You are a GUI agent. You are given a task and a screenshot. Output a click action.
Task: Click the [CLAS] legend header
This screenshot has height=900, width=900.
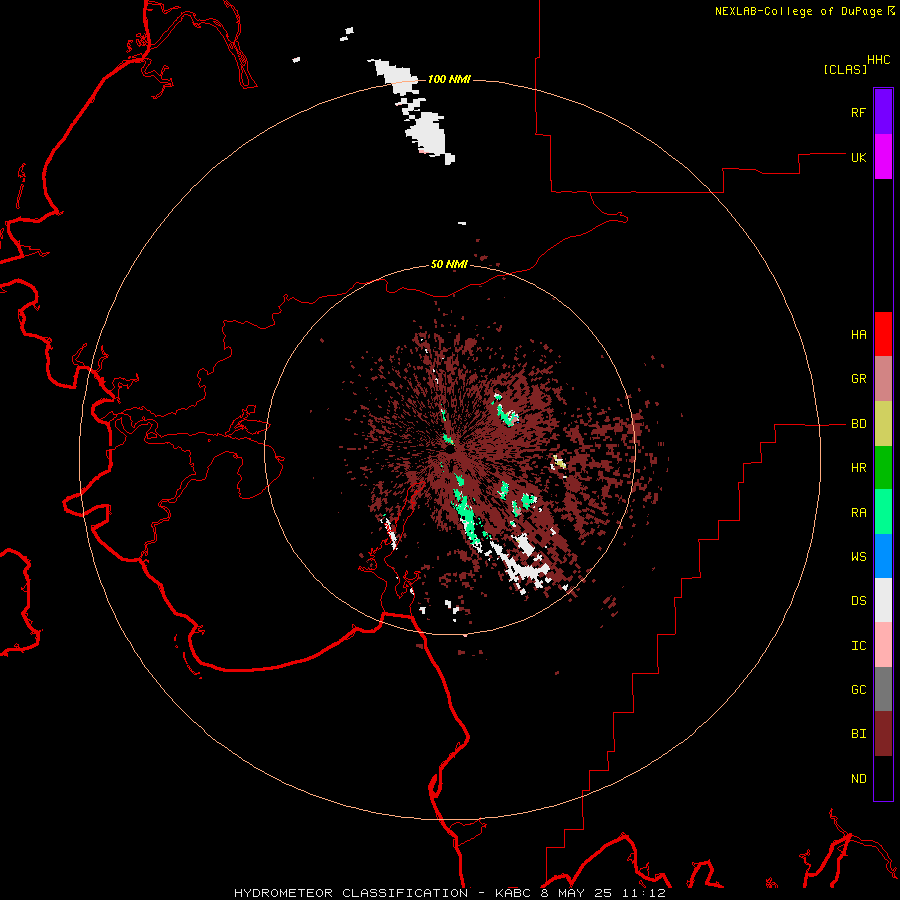845,70
